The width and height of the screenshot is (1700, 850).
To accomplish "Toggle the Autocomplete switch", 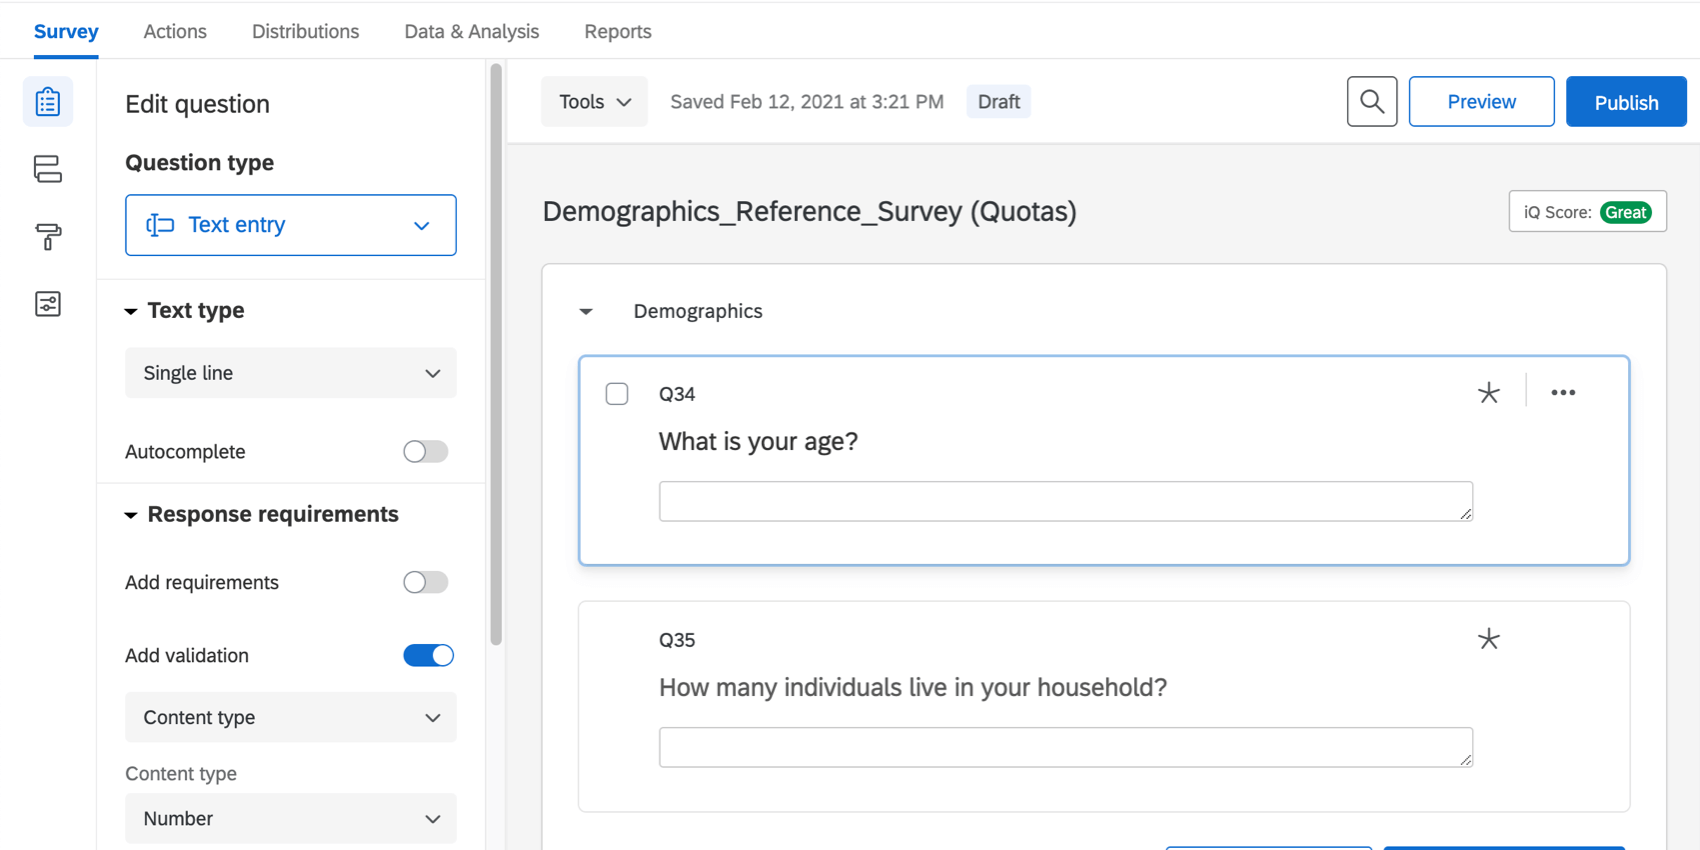I will click(x=426, y=452).
